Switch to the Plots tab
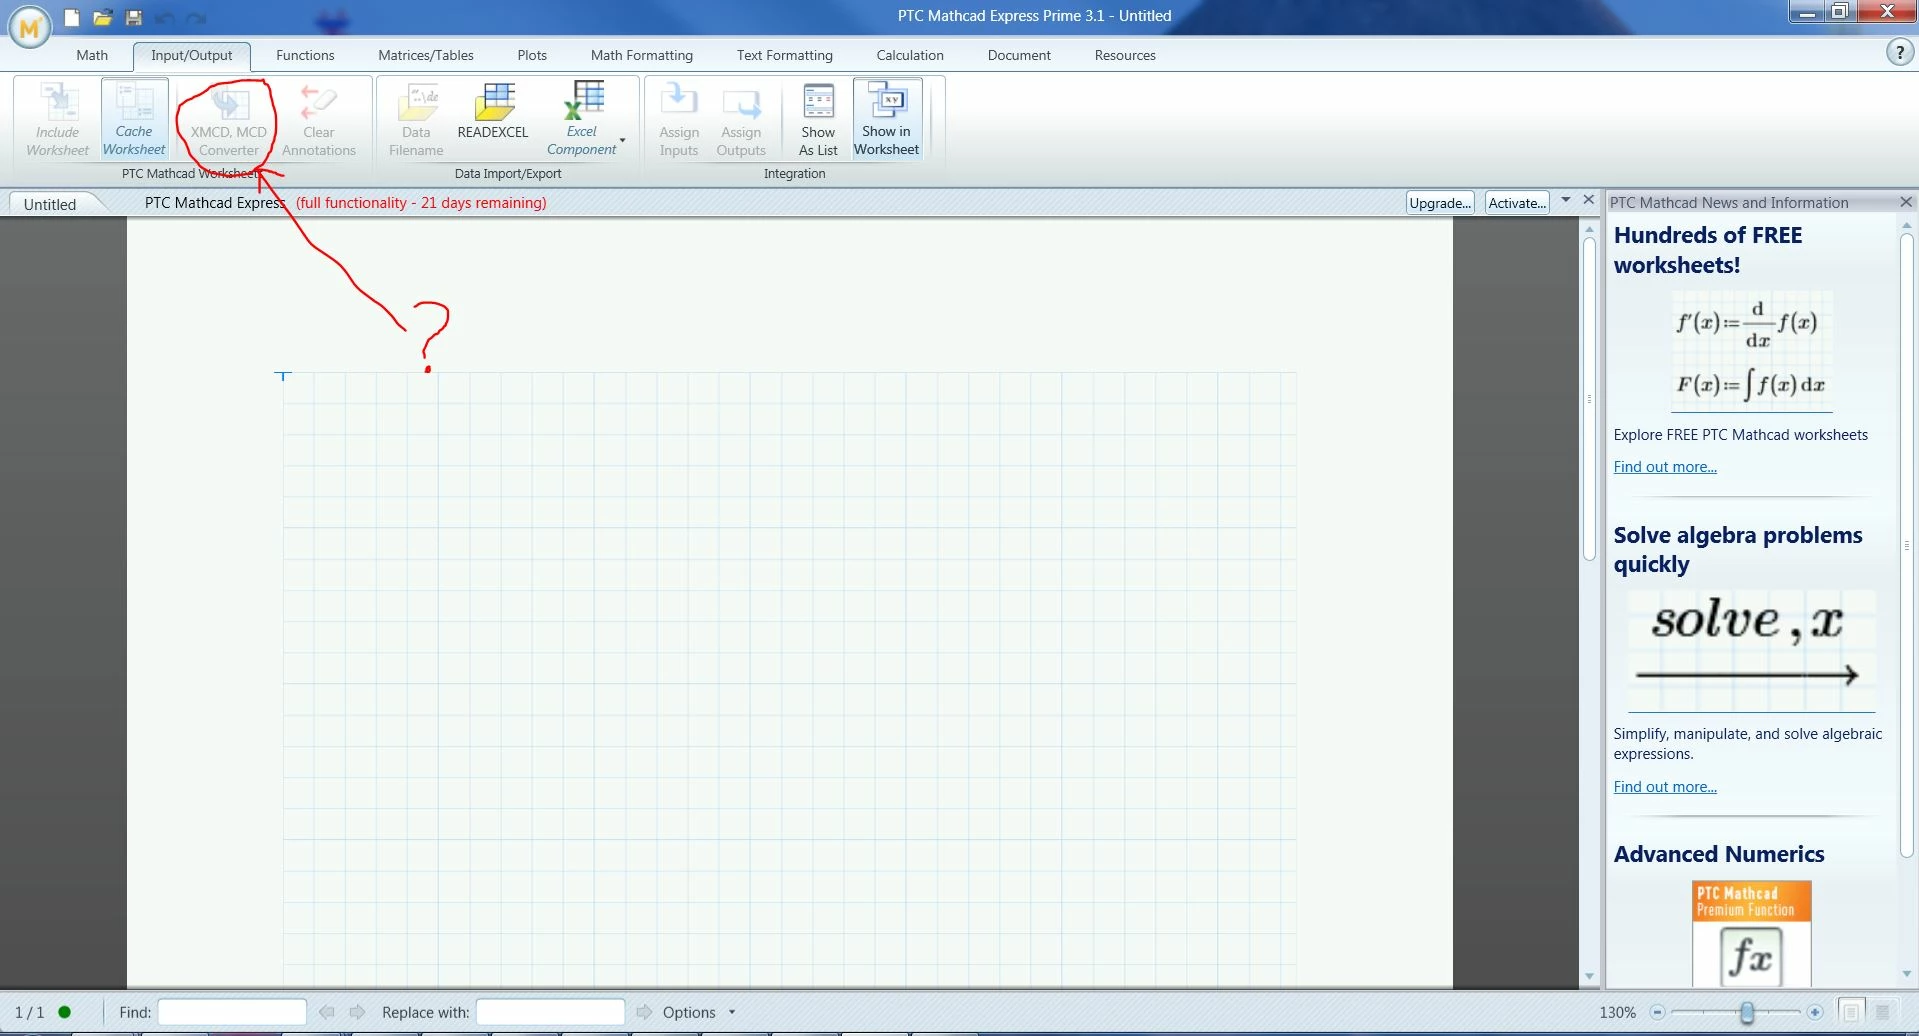This screenshot has height=1036, width=1919. pyautogui.click(x=532, y=55)
